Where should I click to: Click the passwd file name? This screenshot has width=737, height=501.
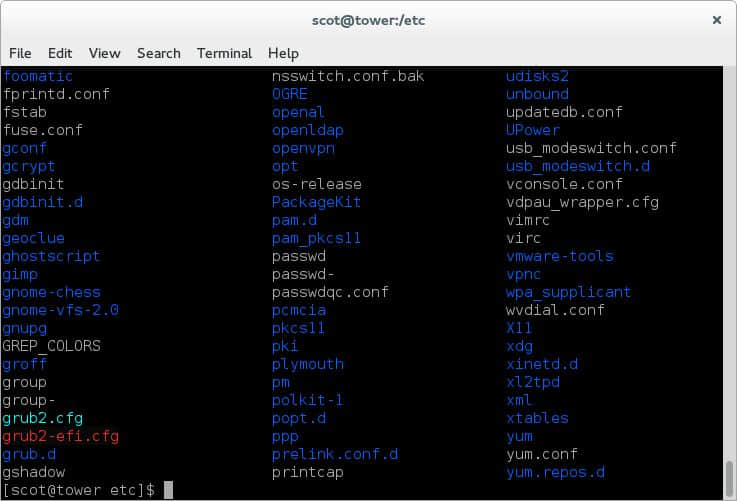[299, 256]
